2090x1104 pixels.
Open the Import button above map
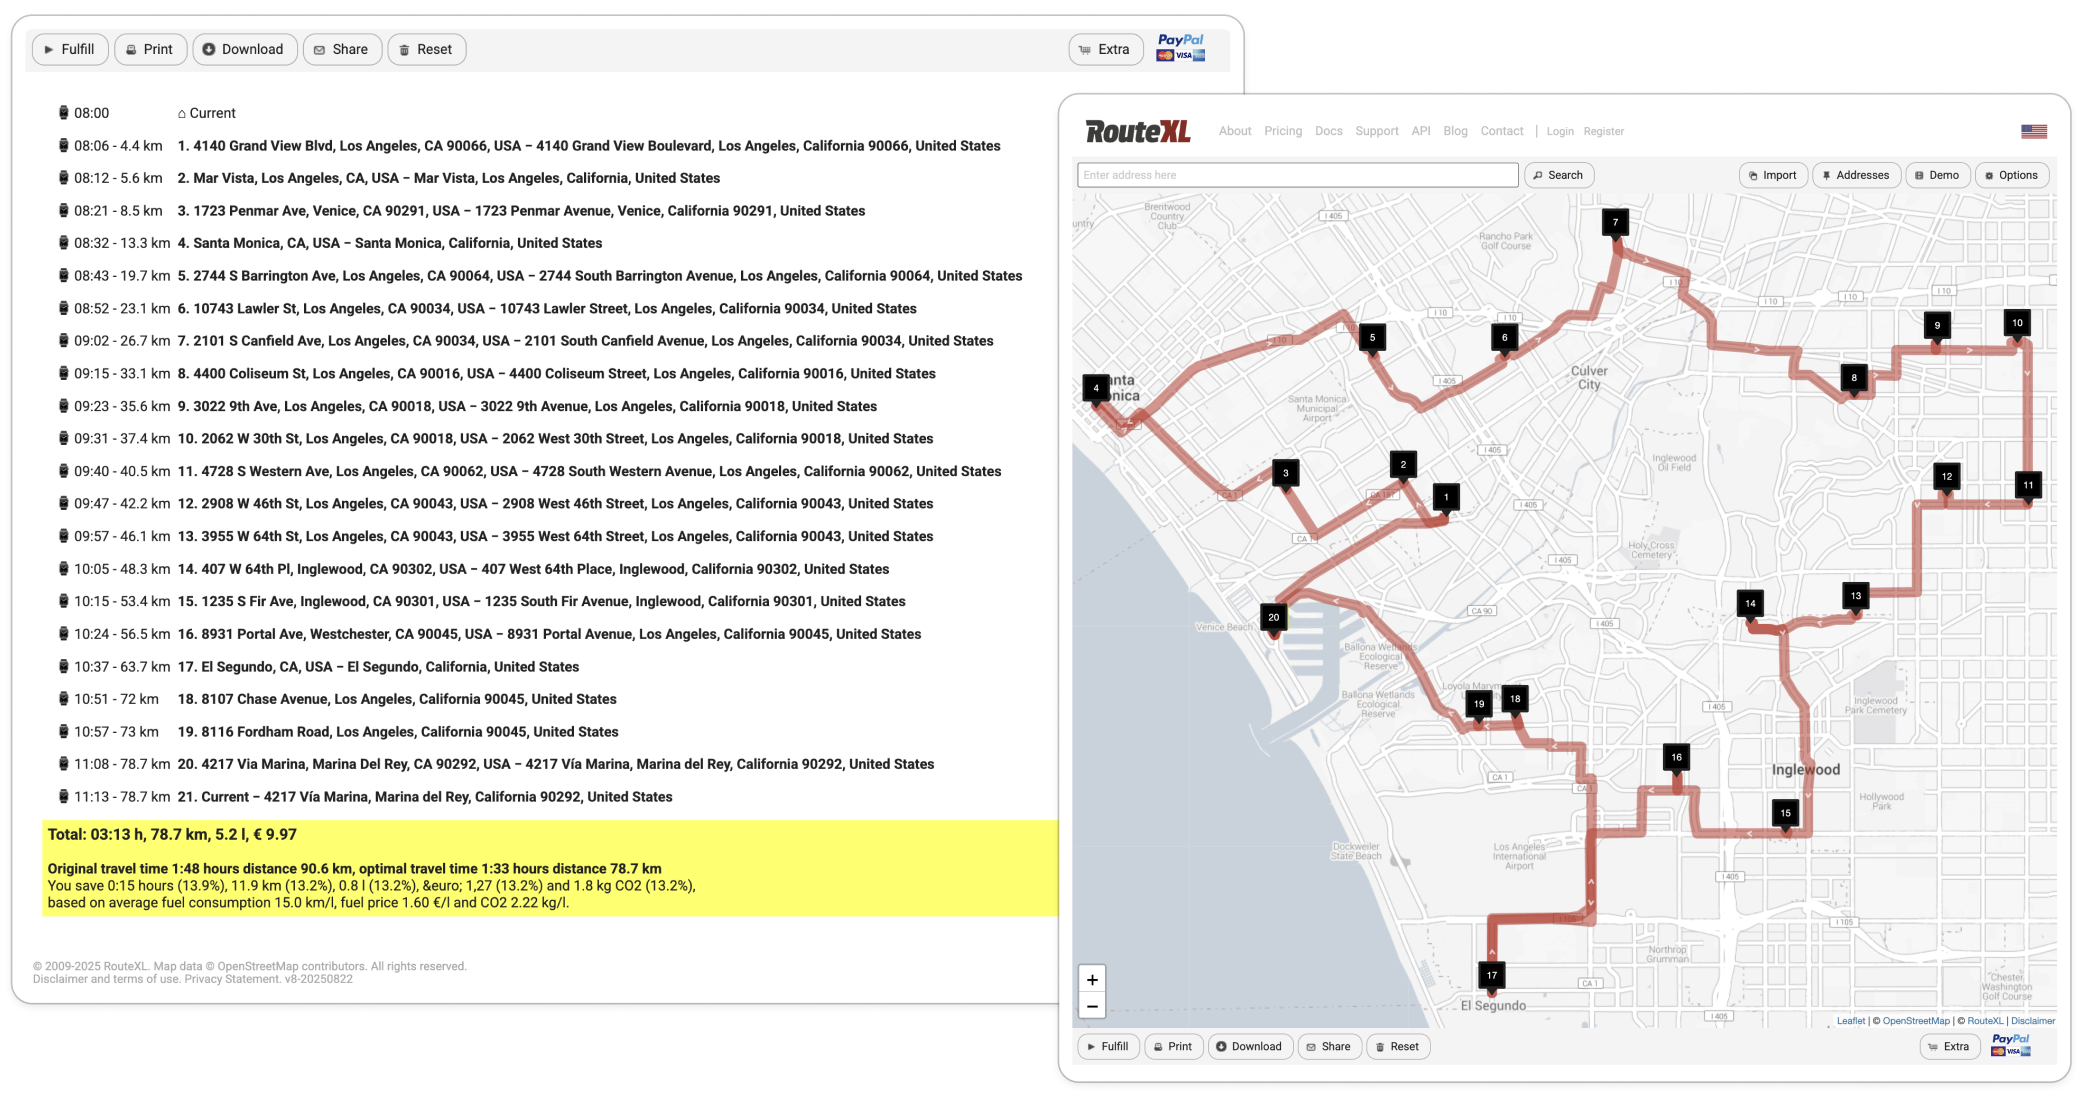pos(1772,175)
